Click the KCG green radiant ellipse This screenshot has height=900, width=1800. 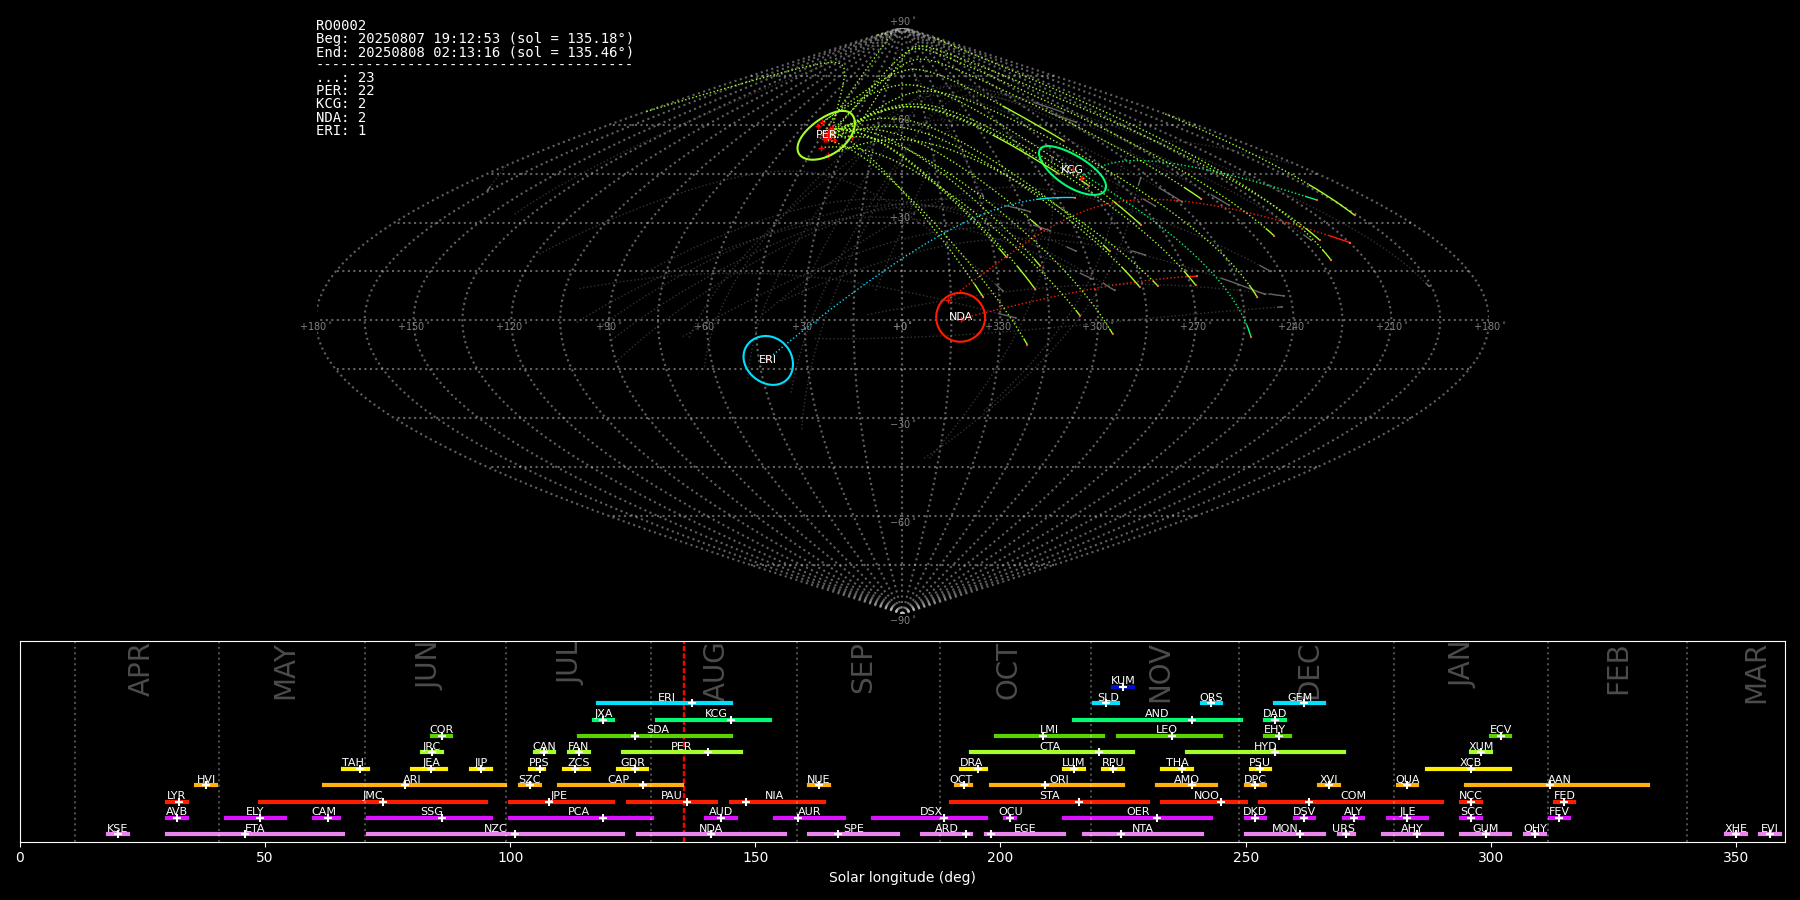click(x=1072, y=170)
